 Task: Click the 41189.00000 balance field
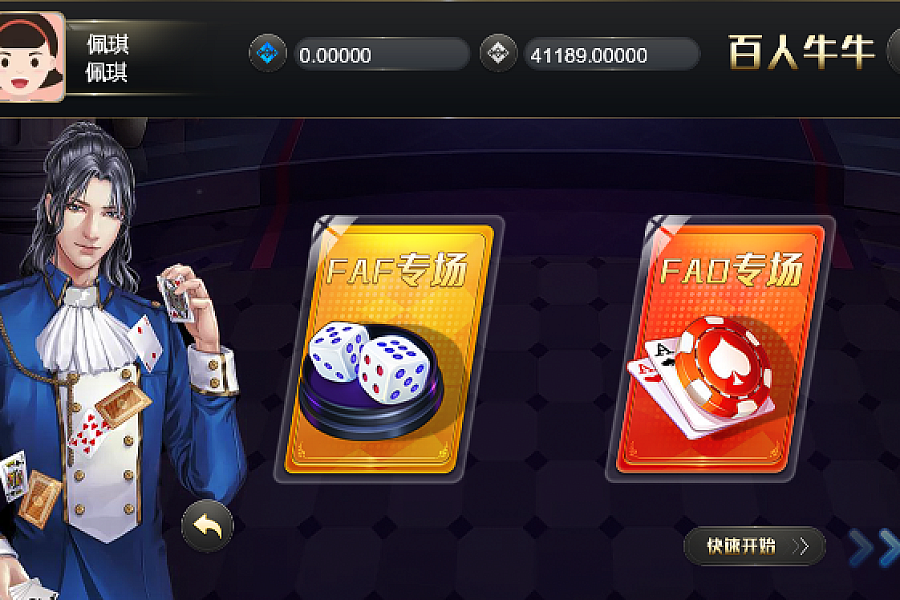[x=612, y=55]
